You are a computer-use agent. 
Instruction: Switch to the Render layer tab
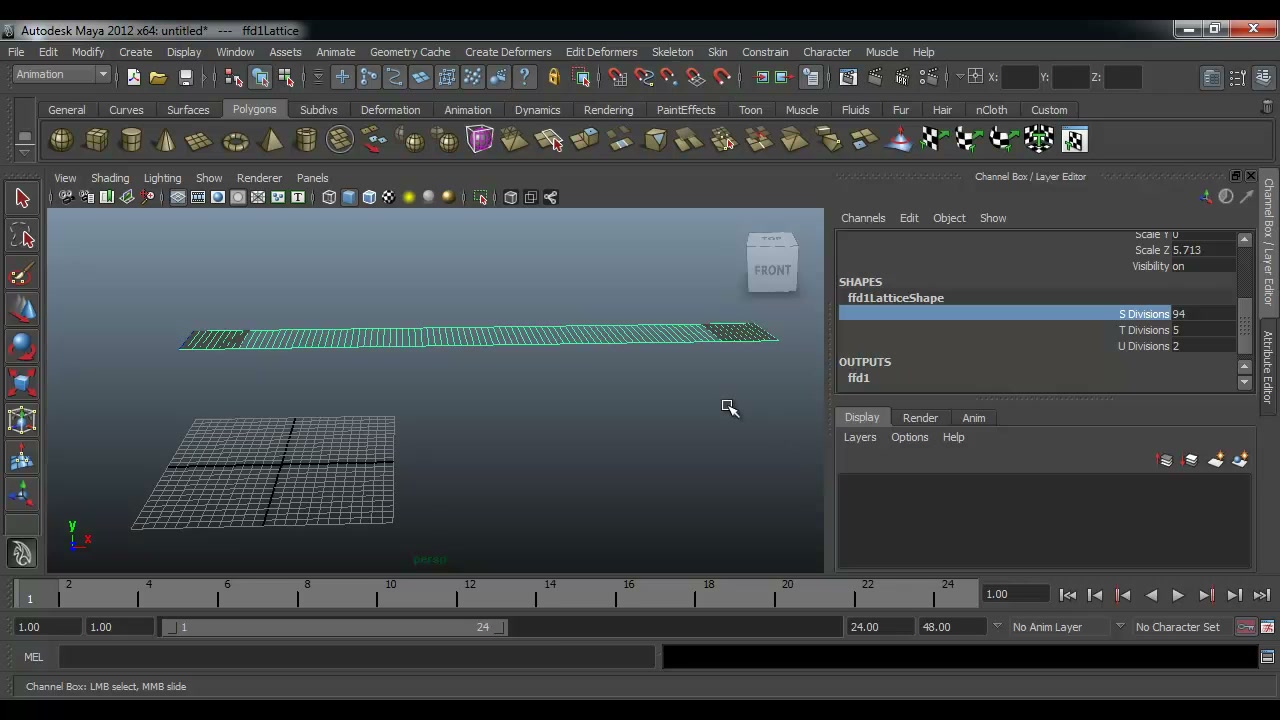(x=920, y=418)
